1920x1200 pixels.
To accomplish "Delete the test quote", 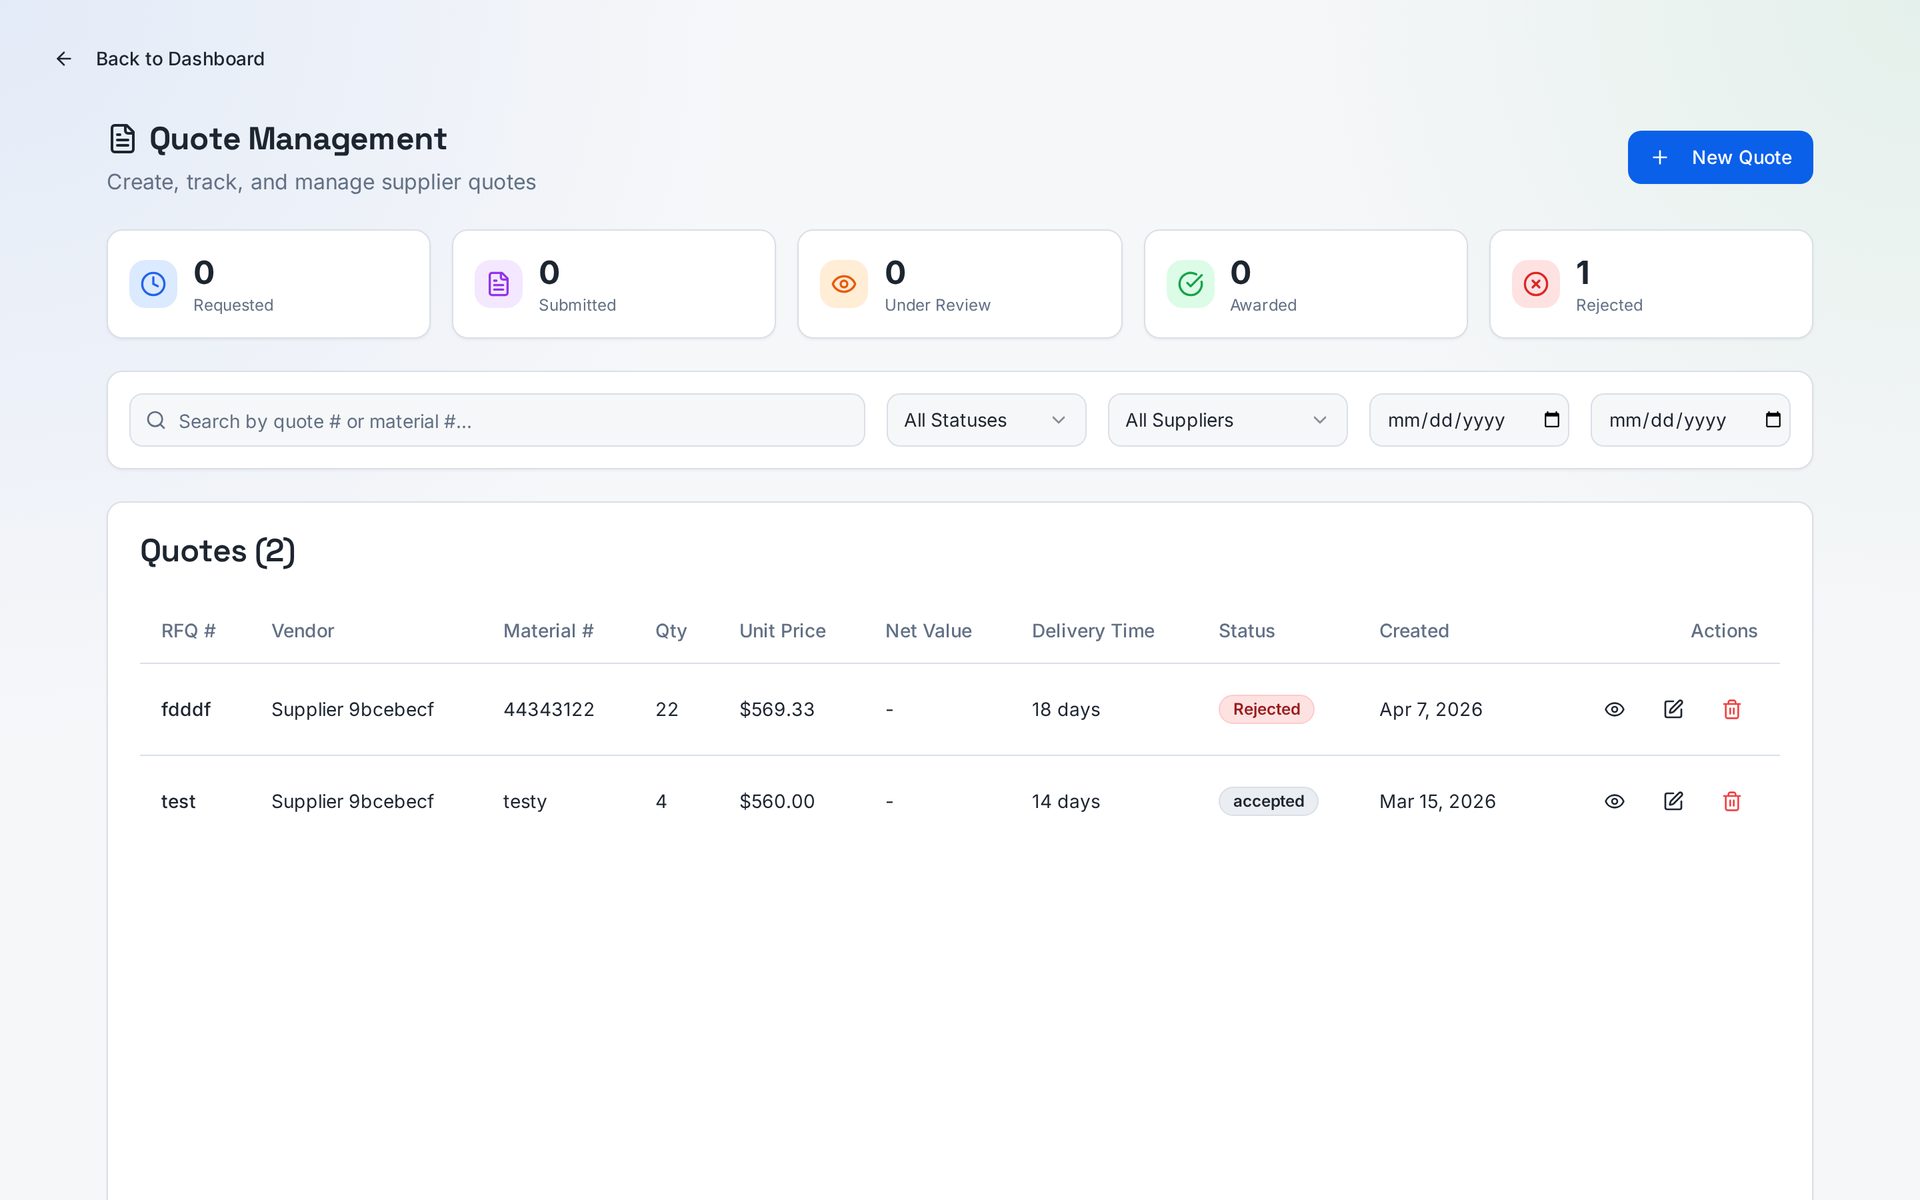I will point(1732,801).
